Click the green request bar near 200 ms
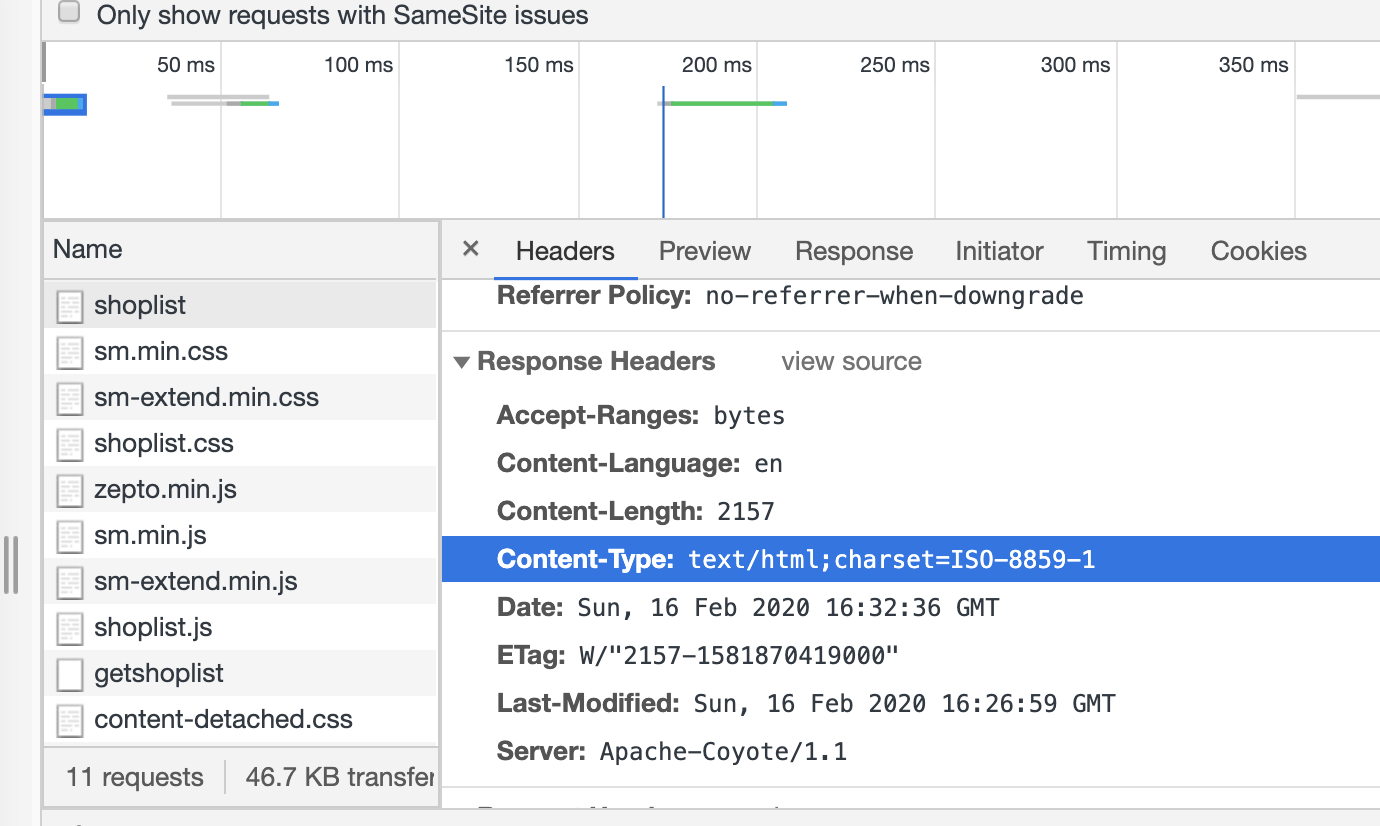This screenshot has height=826, width=1380. pos(720,103)
